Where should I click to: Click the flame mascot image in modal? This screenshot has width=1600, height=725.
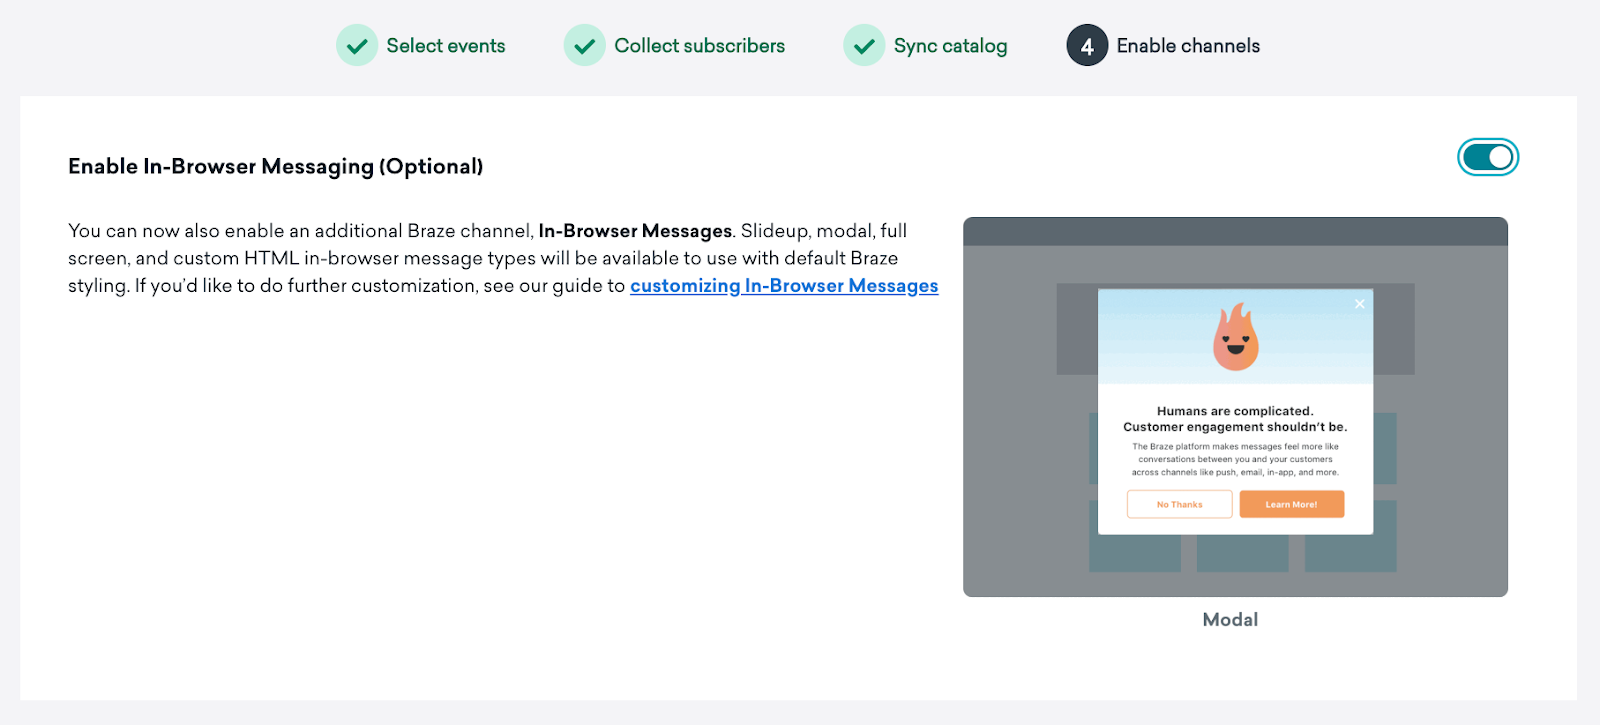click(1236, 337)
